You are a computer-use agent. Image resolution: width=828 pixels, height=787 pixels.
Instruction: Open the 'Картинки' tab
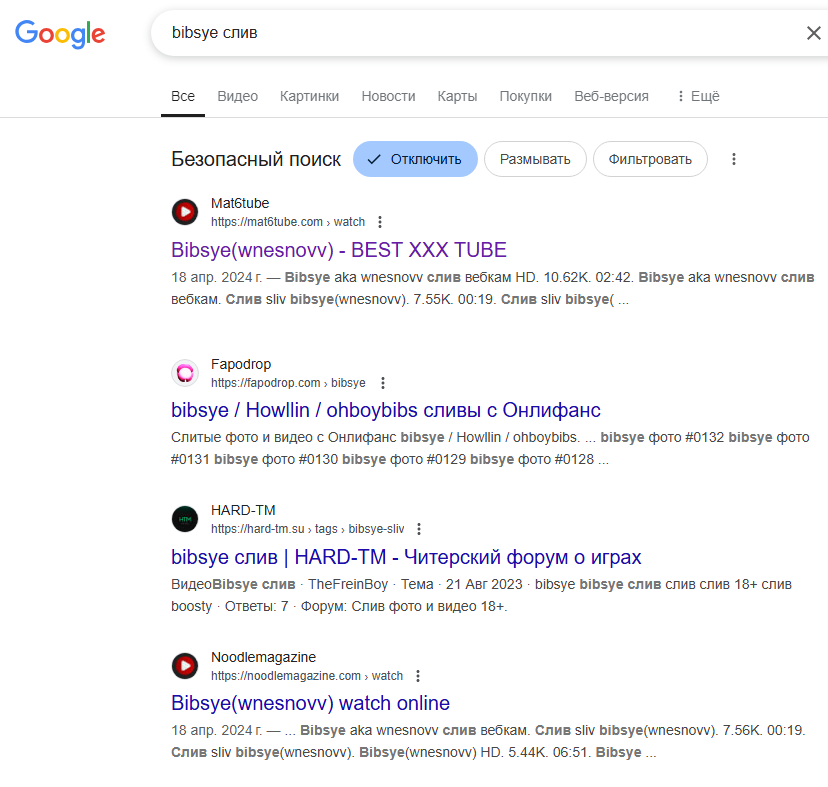[x=309, y=96]
